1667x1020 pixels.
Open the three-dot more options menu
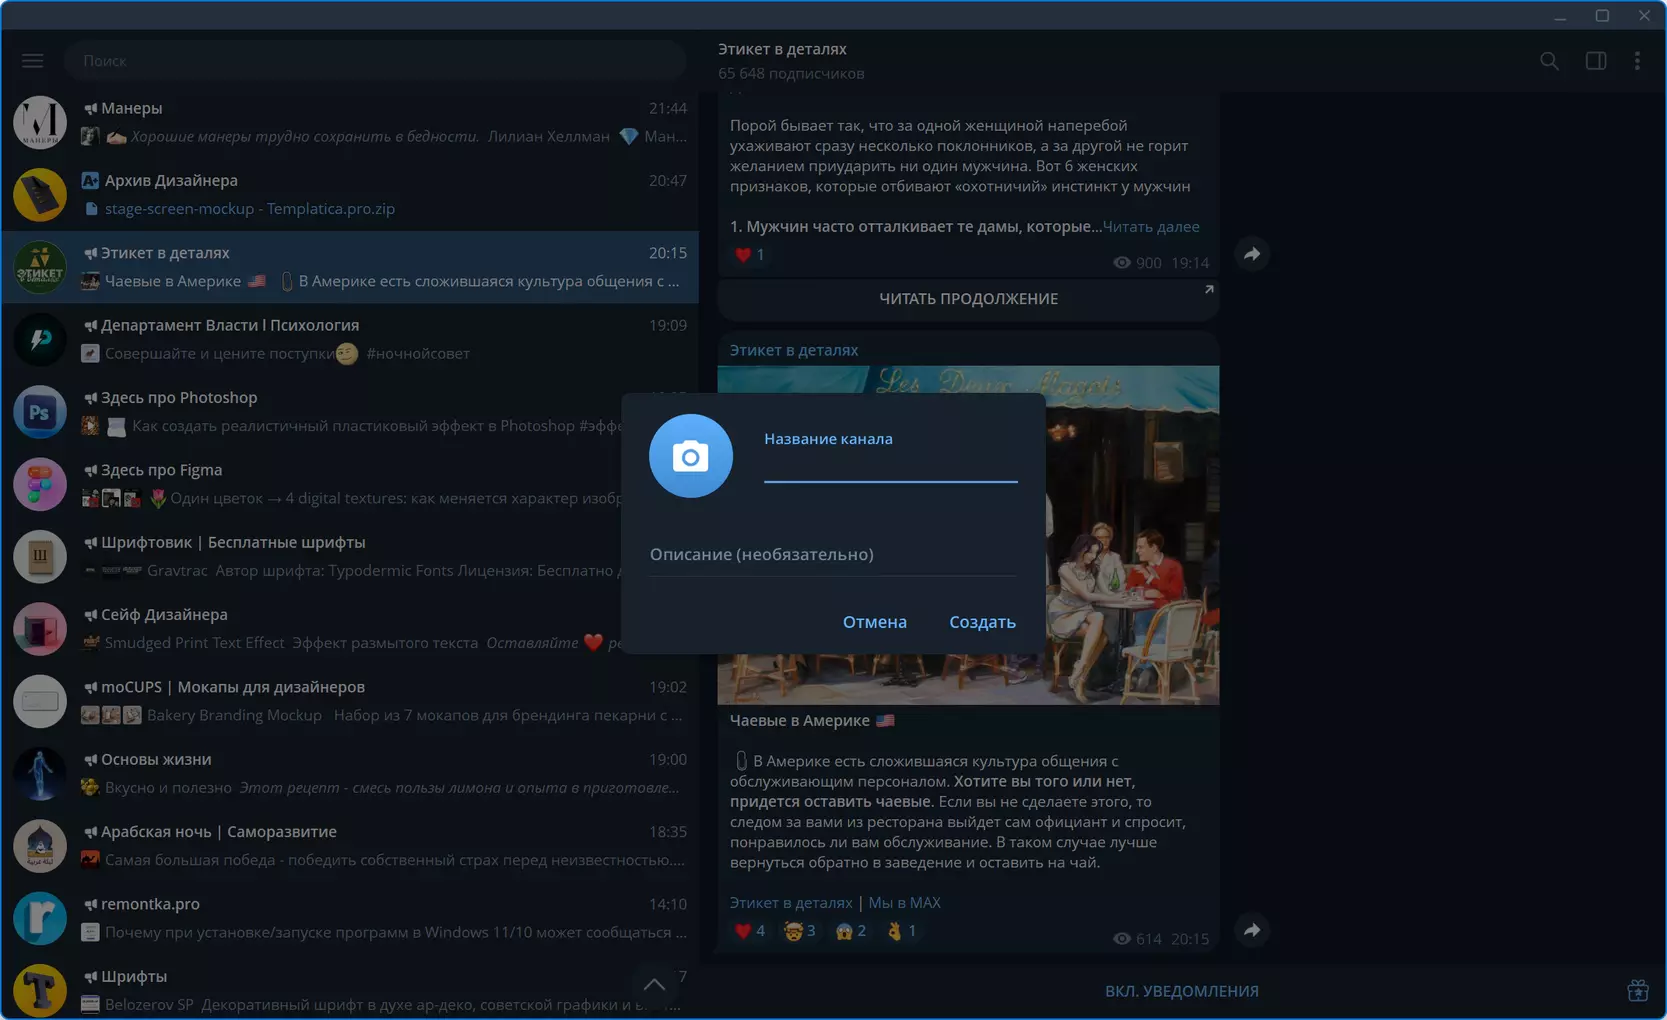pos(1637,61)
